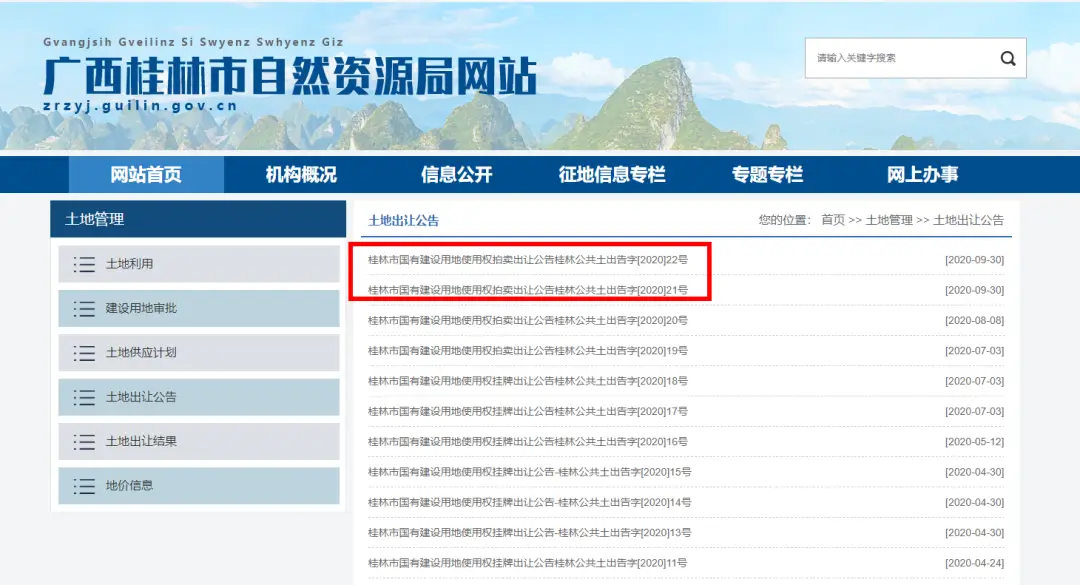The height and width of the screenshot is (585, 1080).
Task: Select 建设用地审批 in the sidebar
Action: coord(199,308)
